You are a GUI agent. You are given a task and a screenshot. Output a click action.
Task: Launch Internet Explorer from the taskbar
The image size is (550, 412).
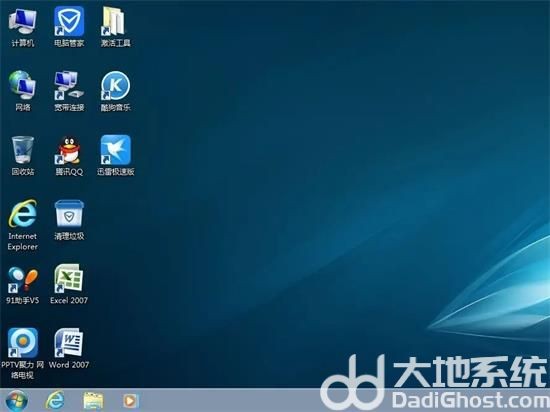55,400
